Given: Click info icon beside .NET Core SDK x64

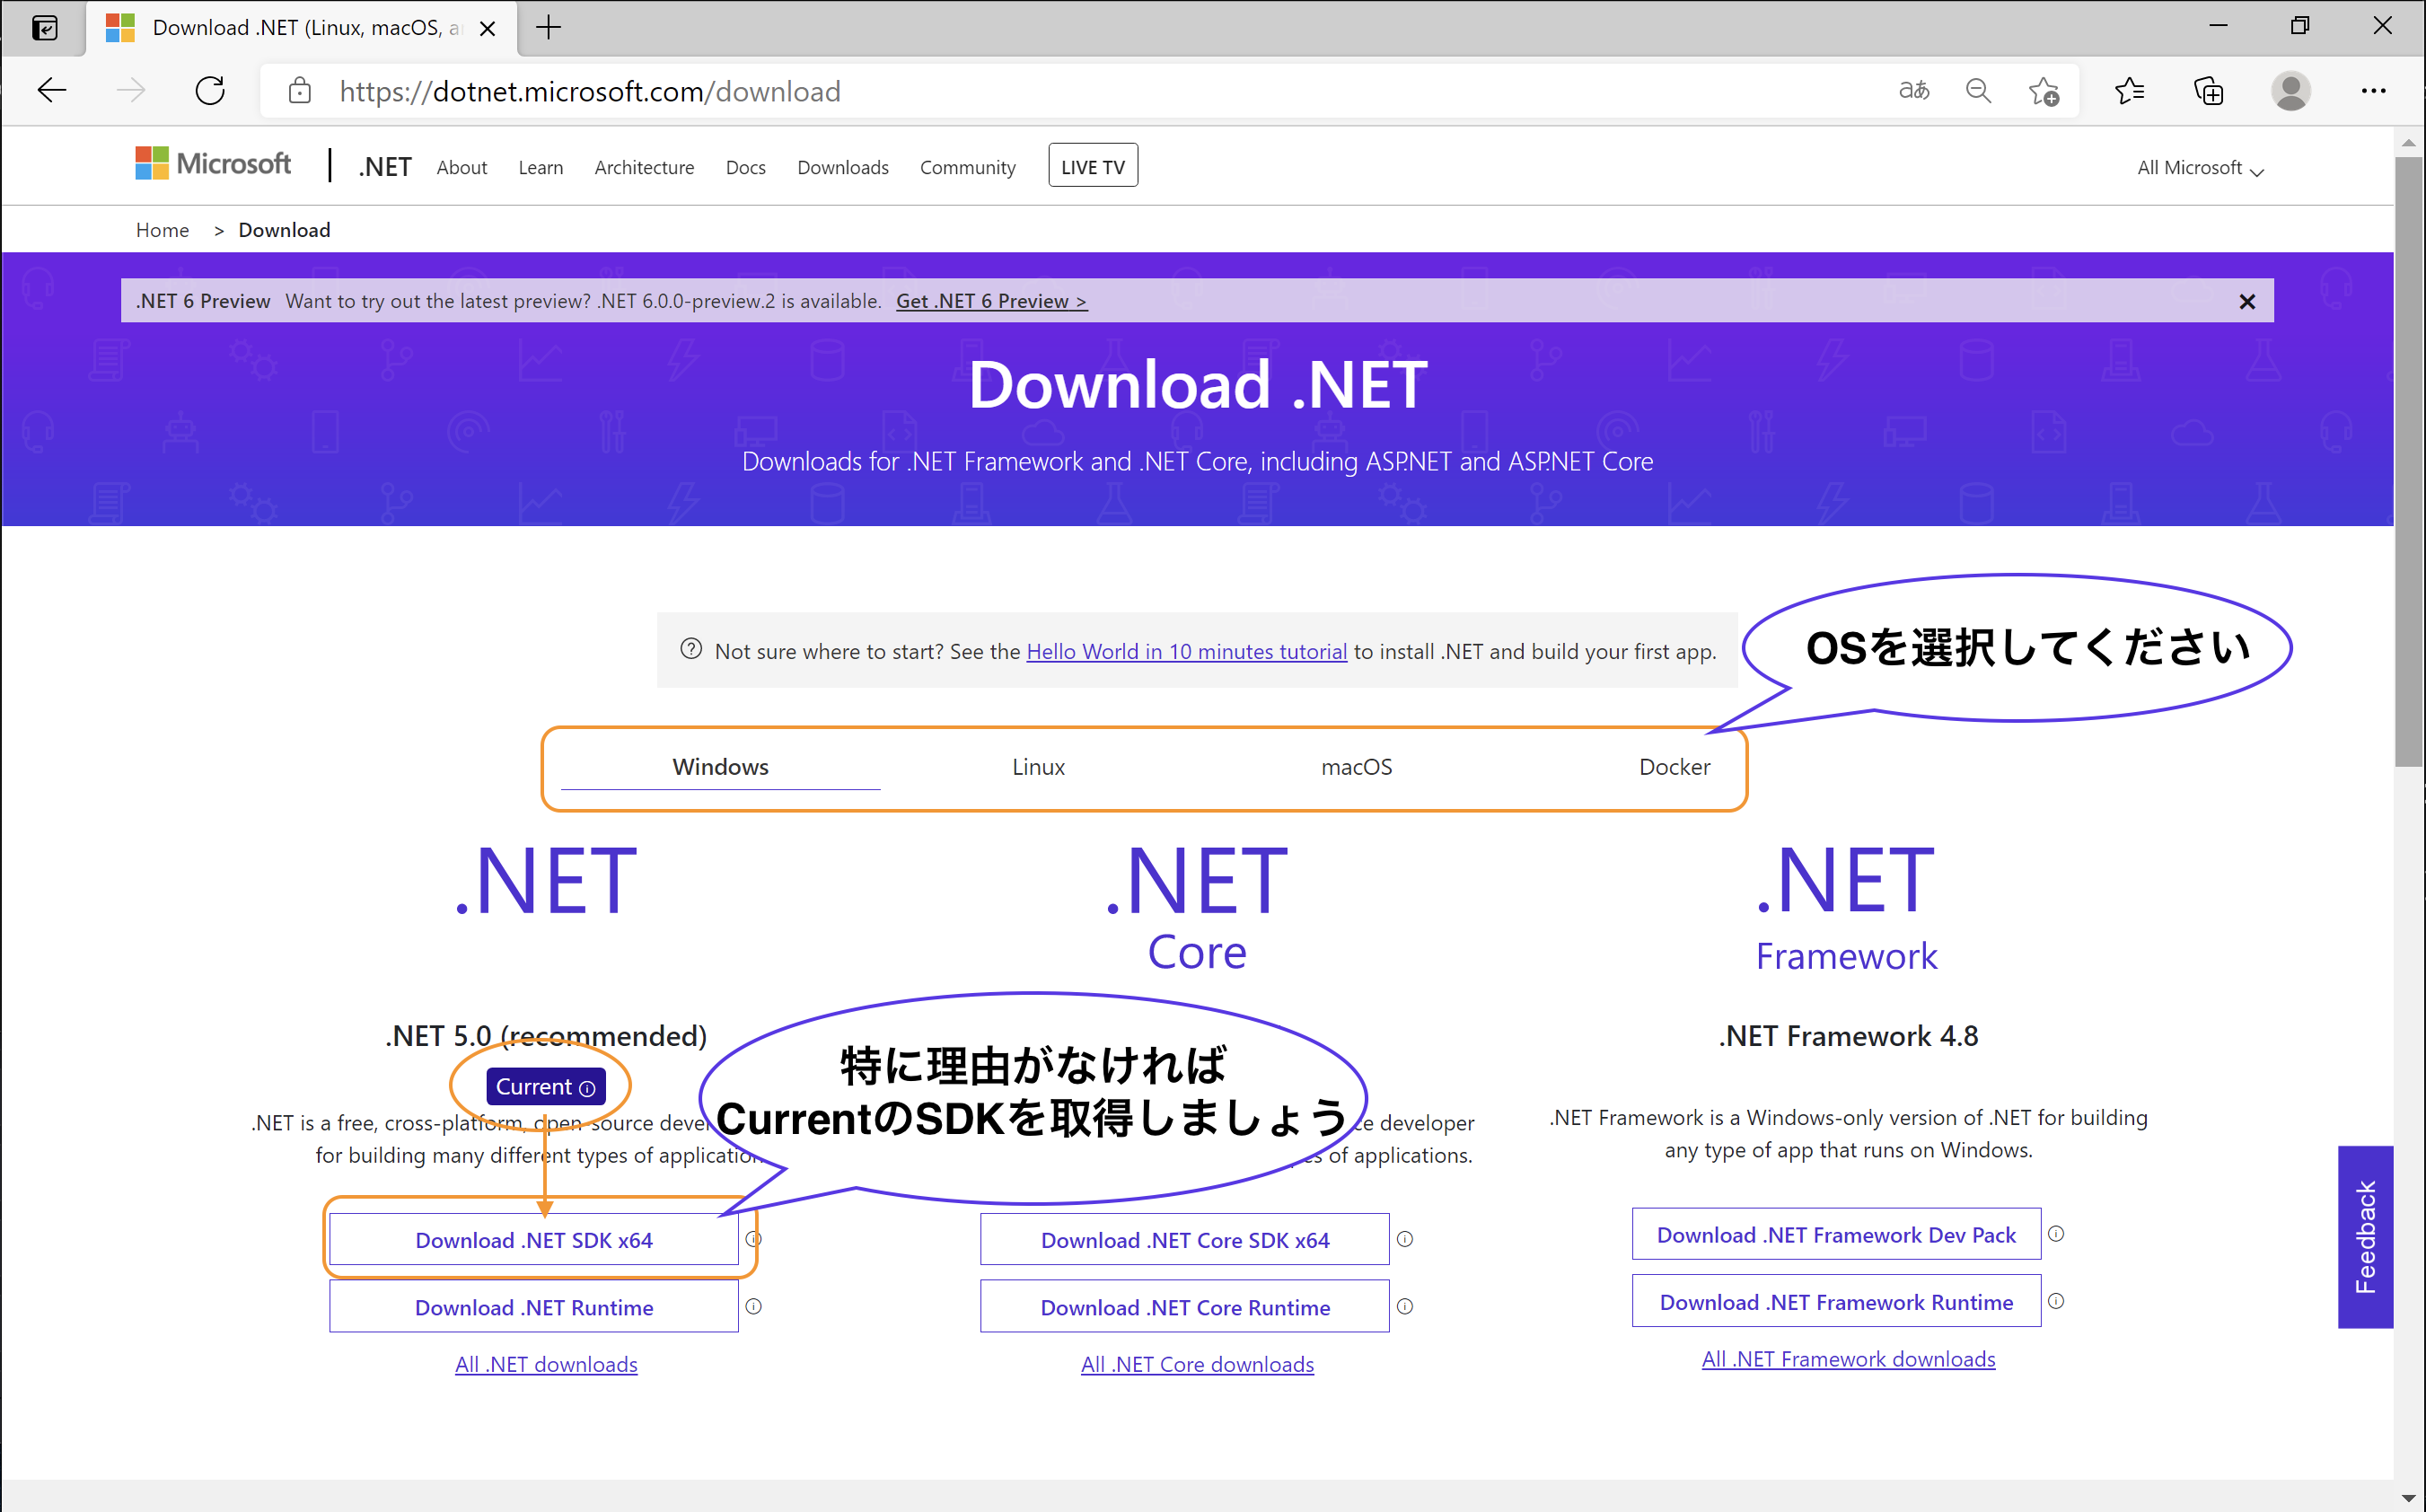Looking at the screenshot, I should click(x=1405, y=1239).
